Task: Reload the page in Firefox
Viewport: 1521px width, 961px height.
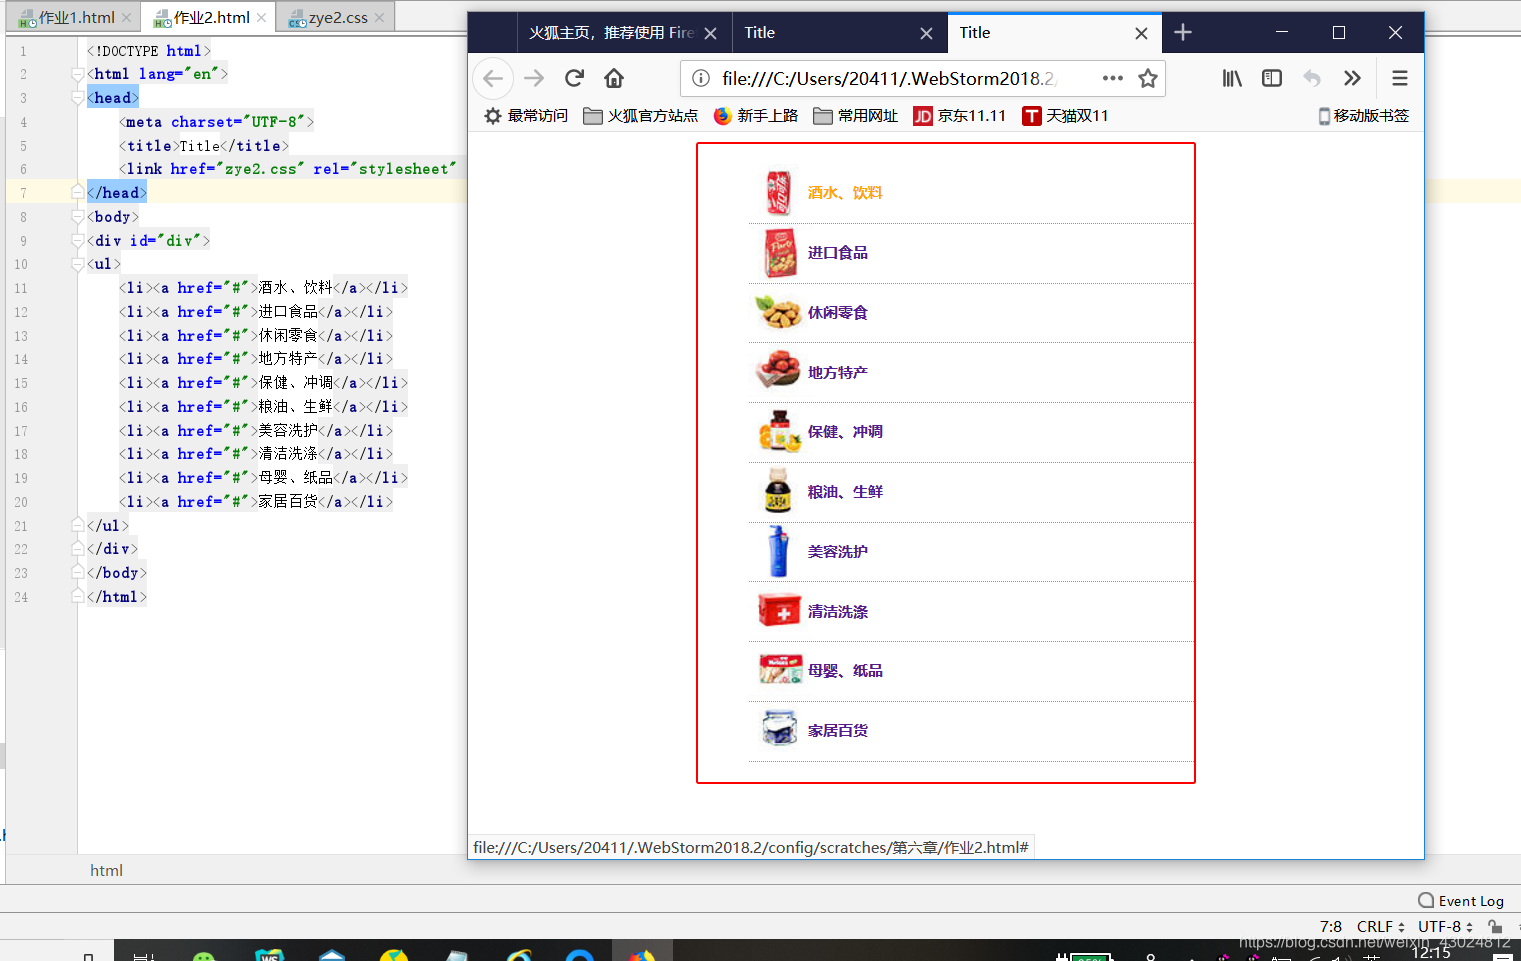Action: point(574,78)
